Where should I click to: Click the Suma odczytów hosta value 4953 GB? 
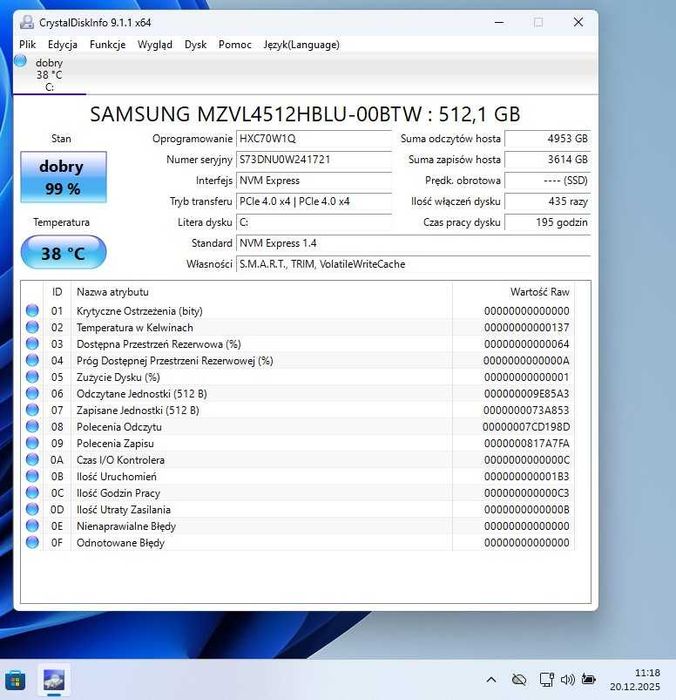(x=547, y=138)
